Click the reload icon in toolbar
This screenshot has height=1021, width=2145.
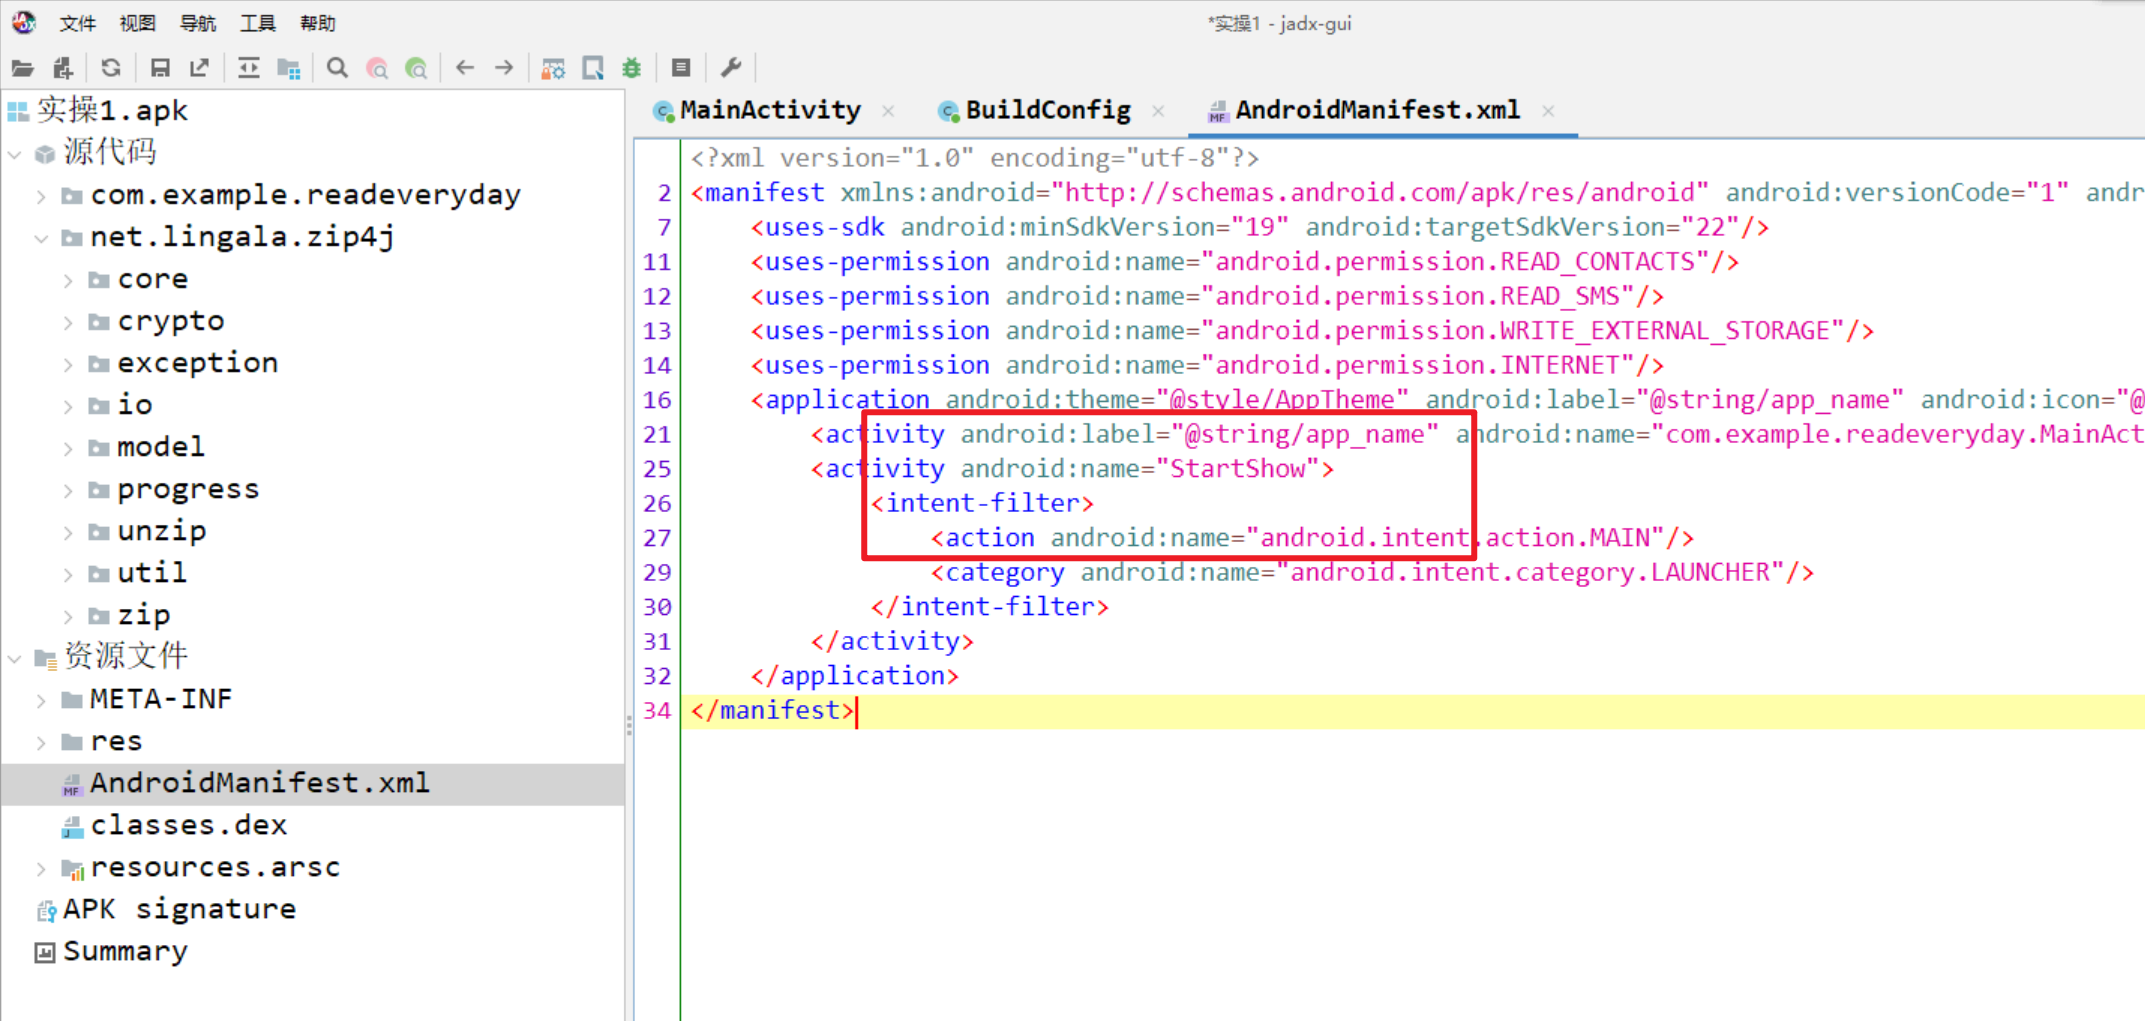(x=111, y=68)
